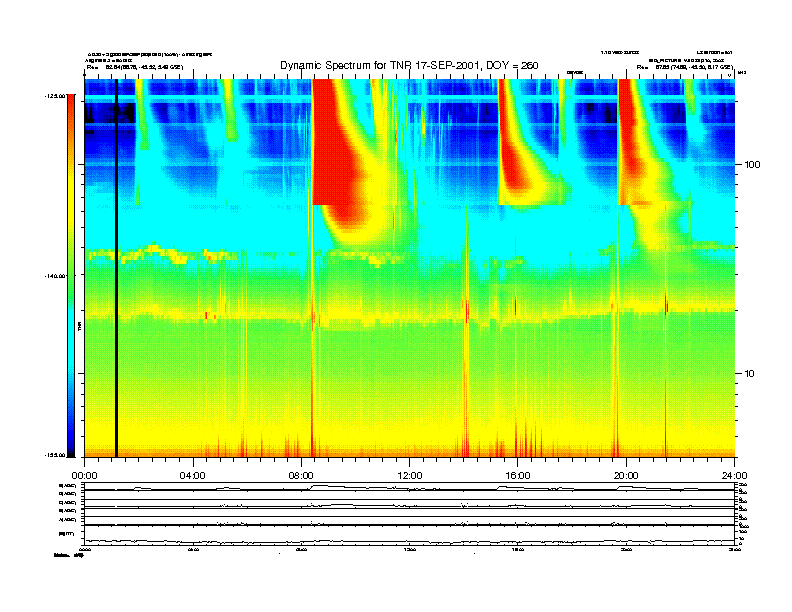Click the vertical rainbow color scale bar
Viewport: 792px width, 612px height.
(71, 276)
